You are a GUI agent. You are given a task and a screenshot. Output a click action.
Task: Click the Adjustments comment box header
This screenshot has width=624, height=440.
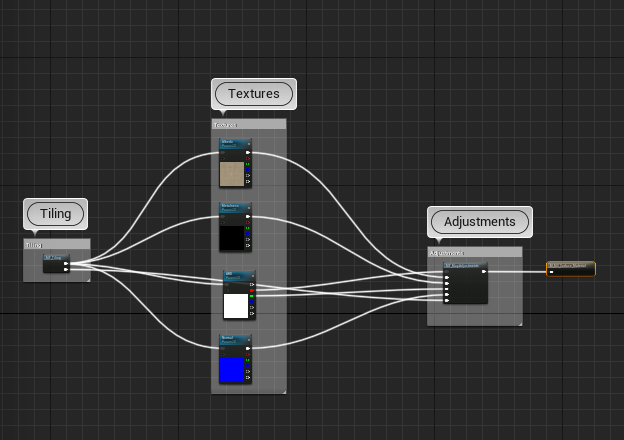point(475,253)
